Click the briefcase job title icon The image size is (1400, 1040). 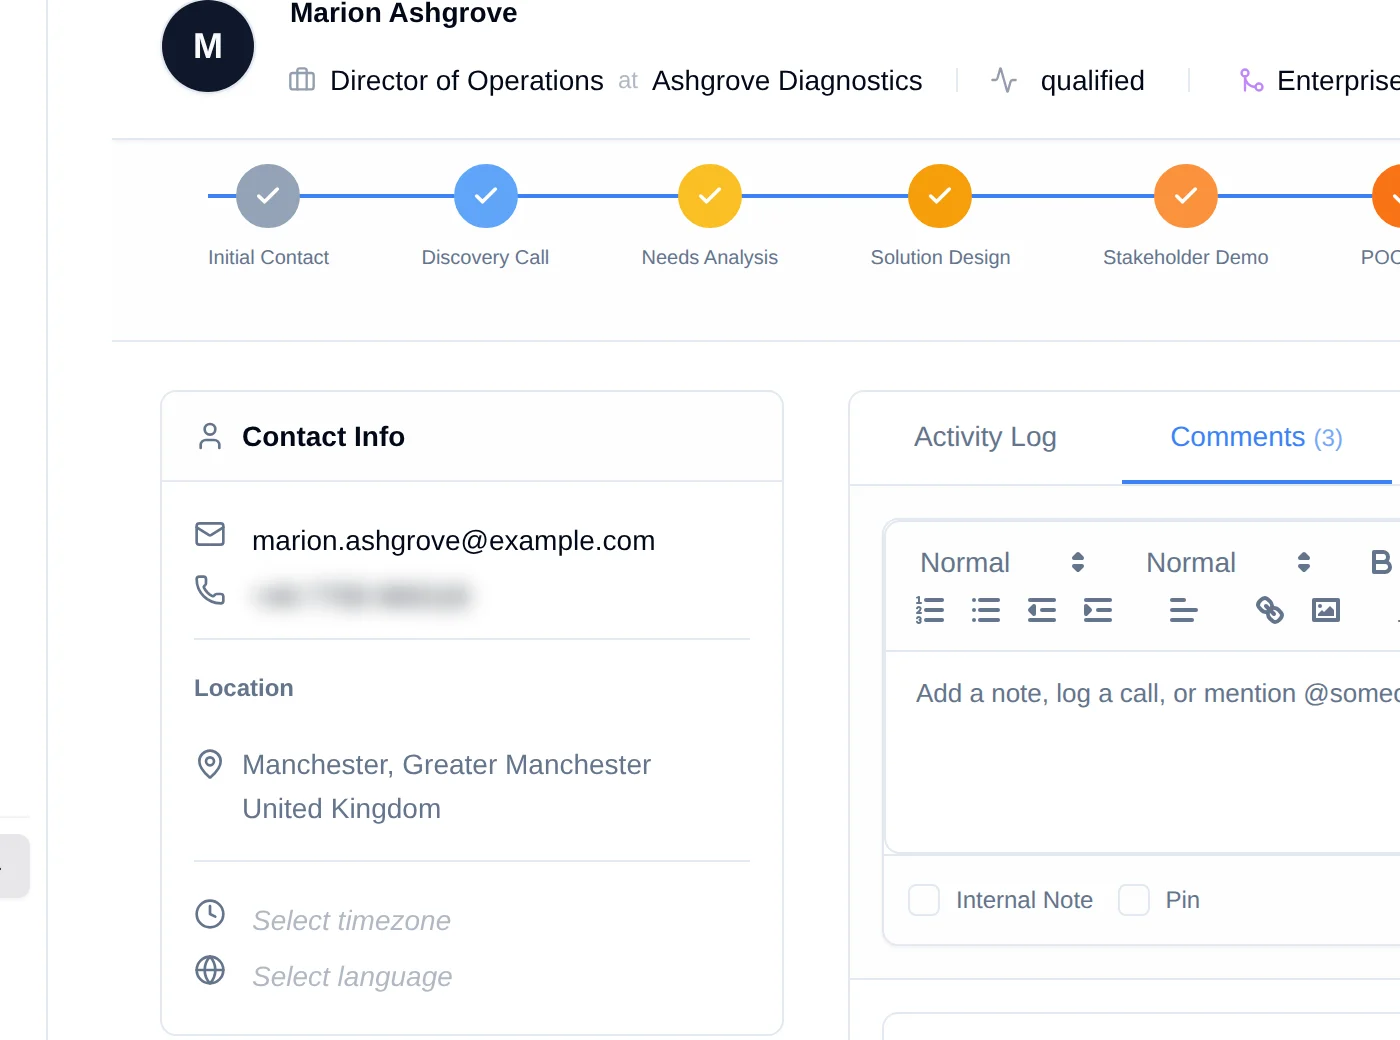(x=302, y=80)
